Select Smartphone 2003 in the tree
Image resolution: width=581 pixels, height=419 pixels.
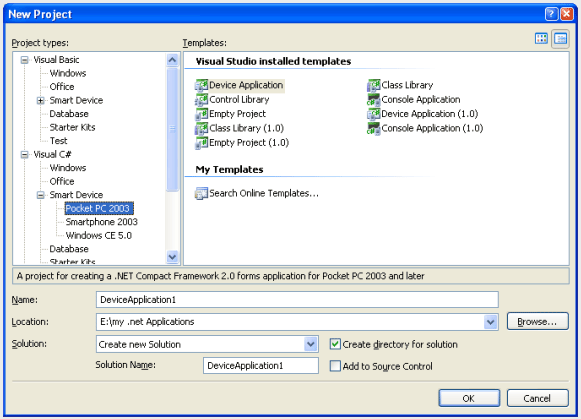102,222
